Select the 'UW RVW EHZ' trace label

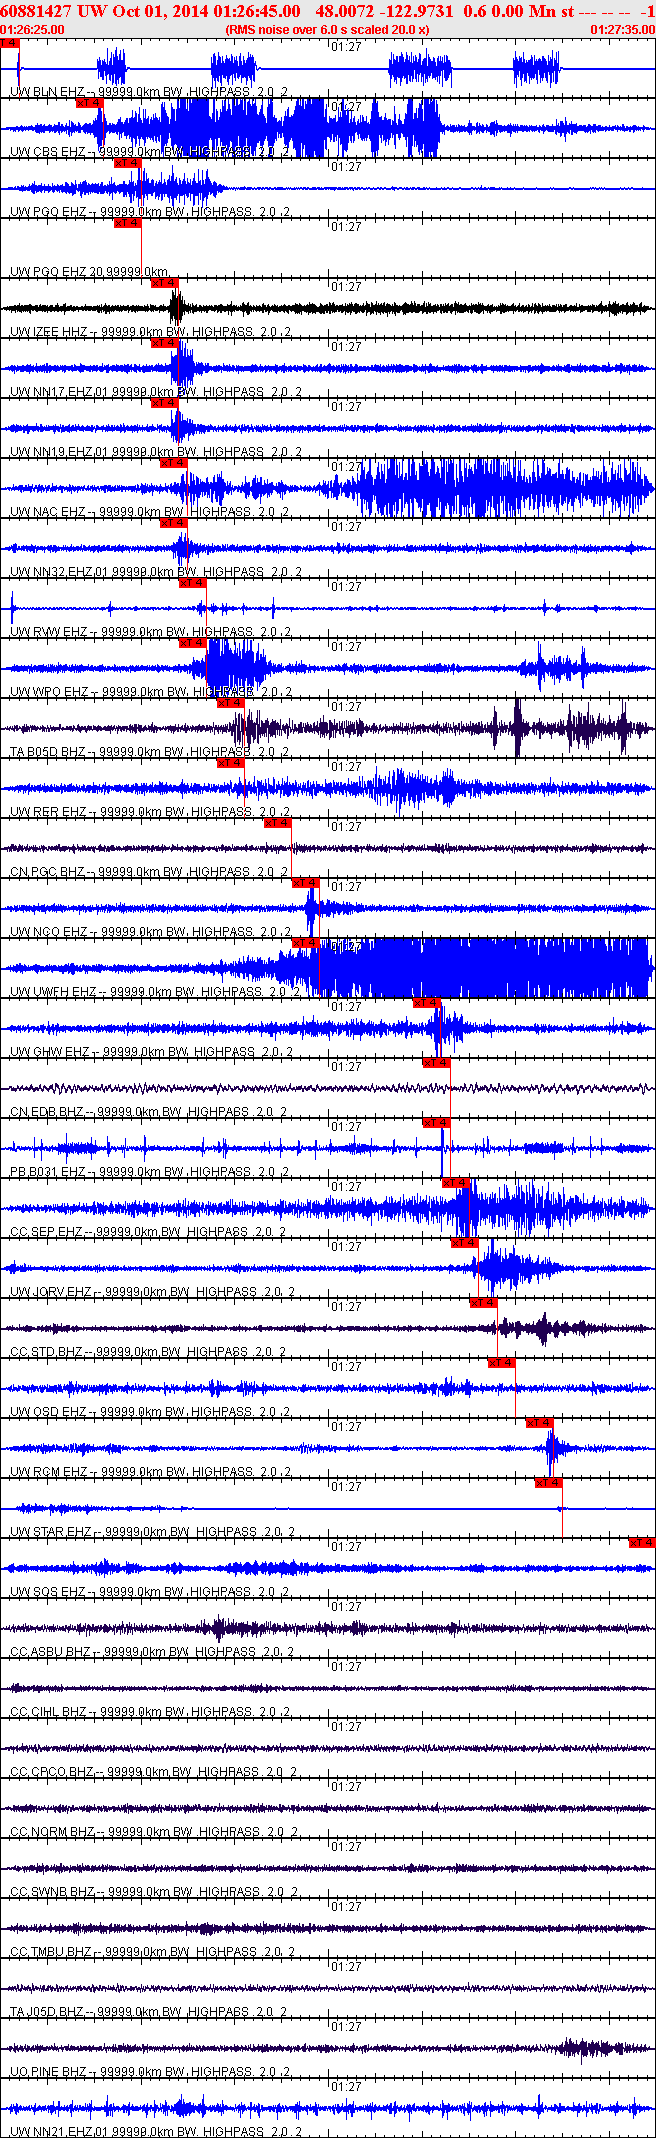pyautogui.click(x=48, y=632)
